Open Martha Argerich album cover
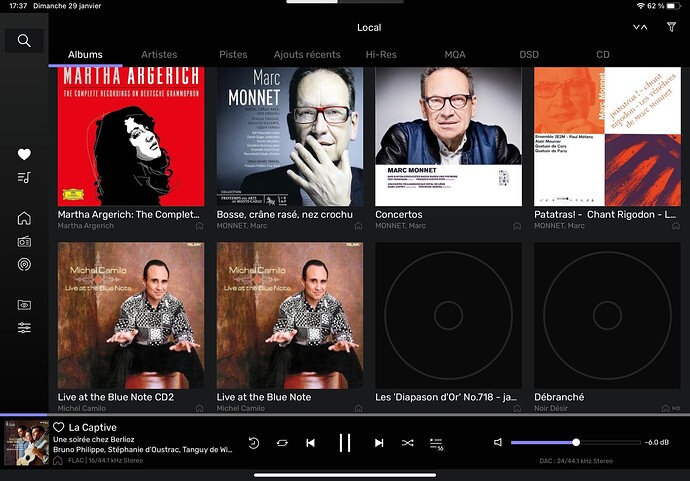690x481 pixels. 131,136
